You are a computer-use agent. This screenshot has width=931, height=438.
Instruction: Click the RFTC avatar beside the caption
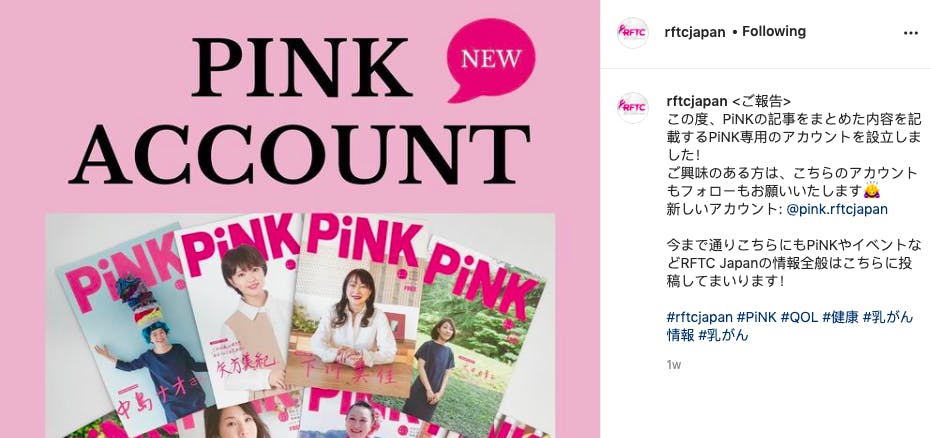[x=632, y=107]
